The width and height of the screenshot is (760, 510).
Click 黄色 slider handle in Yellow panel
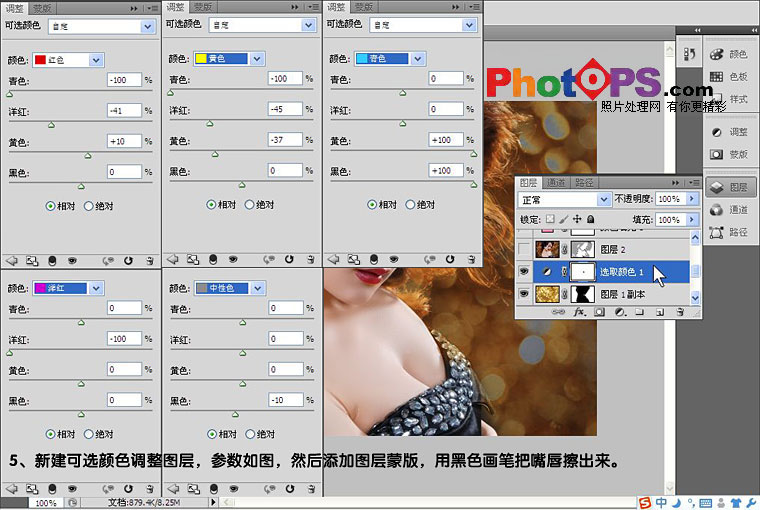[x=215, y=154]
